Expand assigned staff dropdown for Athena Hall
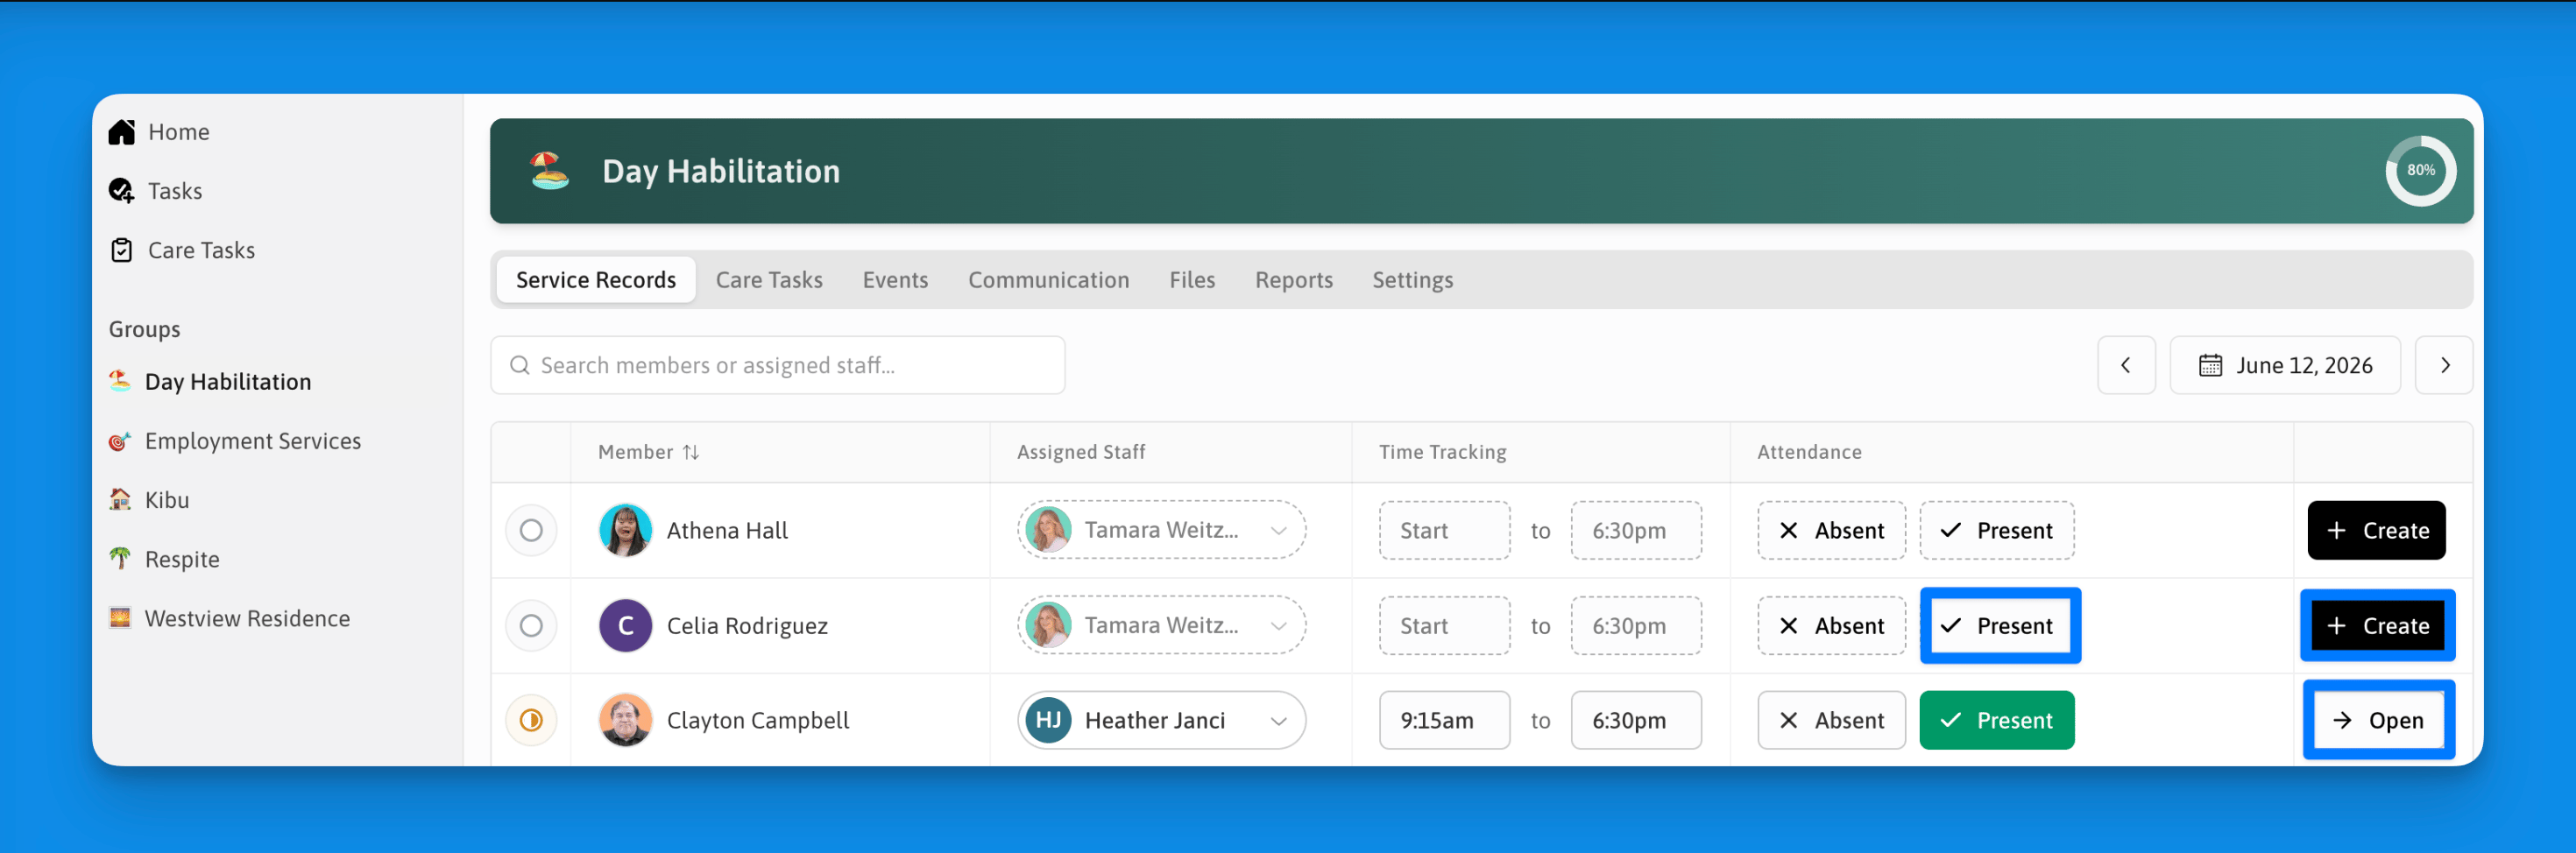The height and width of the screenshot is (853, 2576). click(x=1162, y=530)
